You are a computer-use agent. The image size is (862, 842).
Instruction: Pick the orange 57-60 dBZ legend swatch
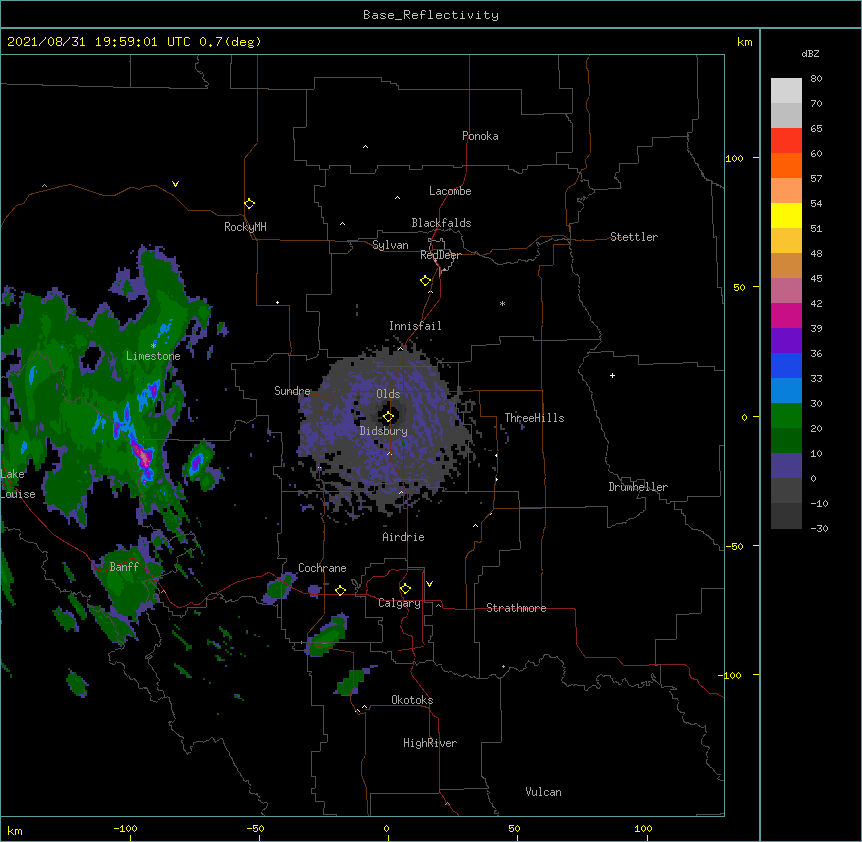coord(786,165)
